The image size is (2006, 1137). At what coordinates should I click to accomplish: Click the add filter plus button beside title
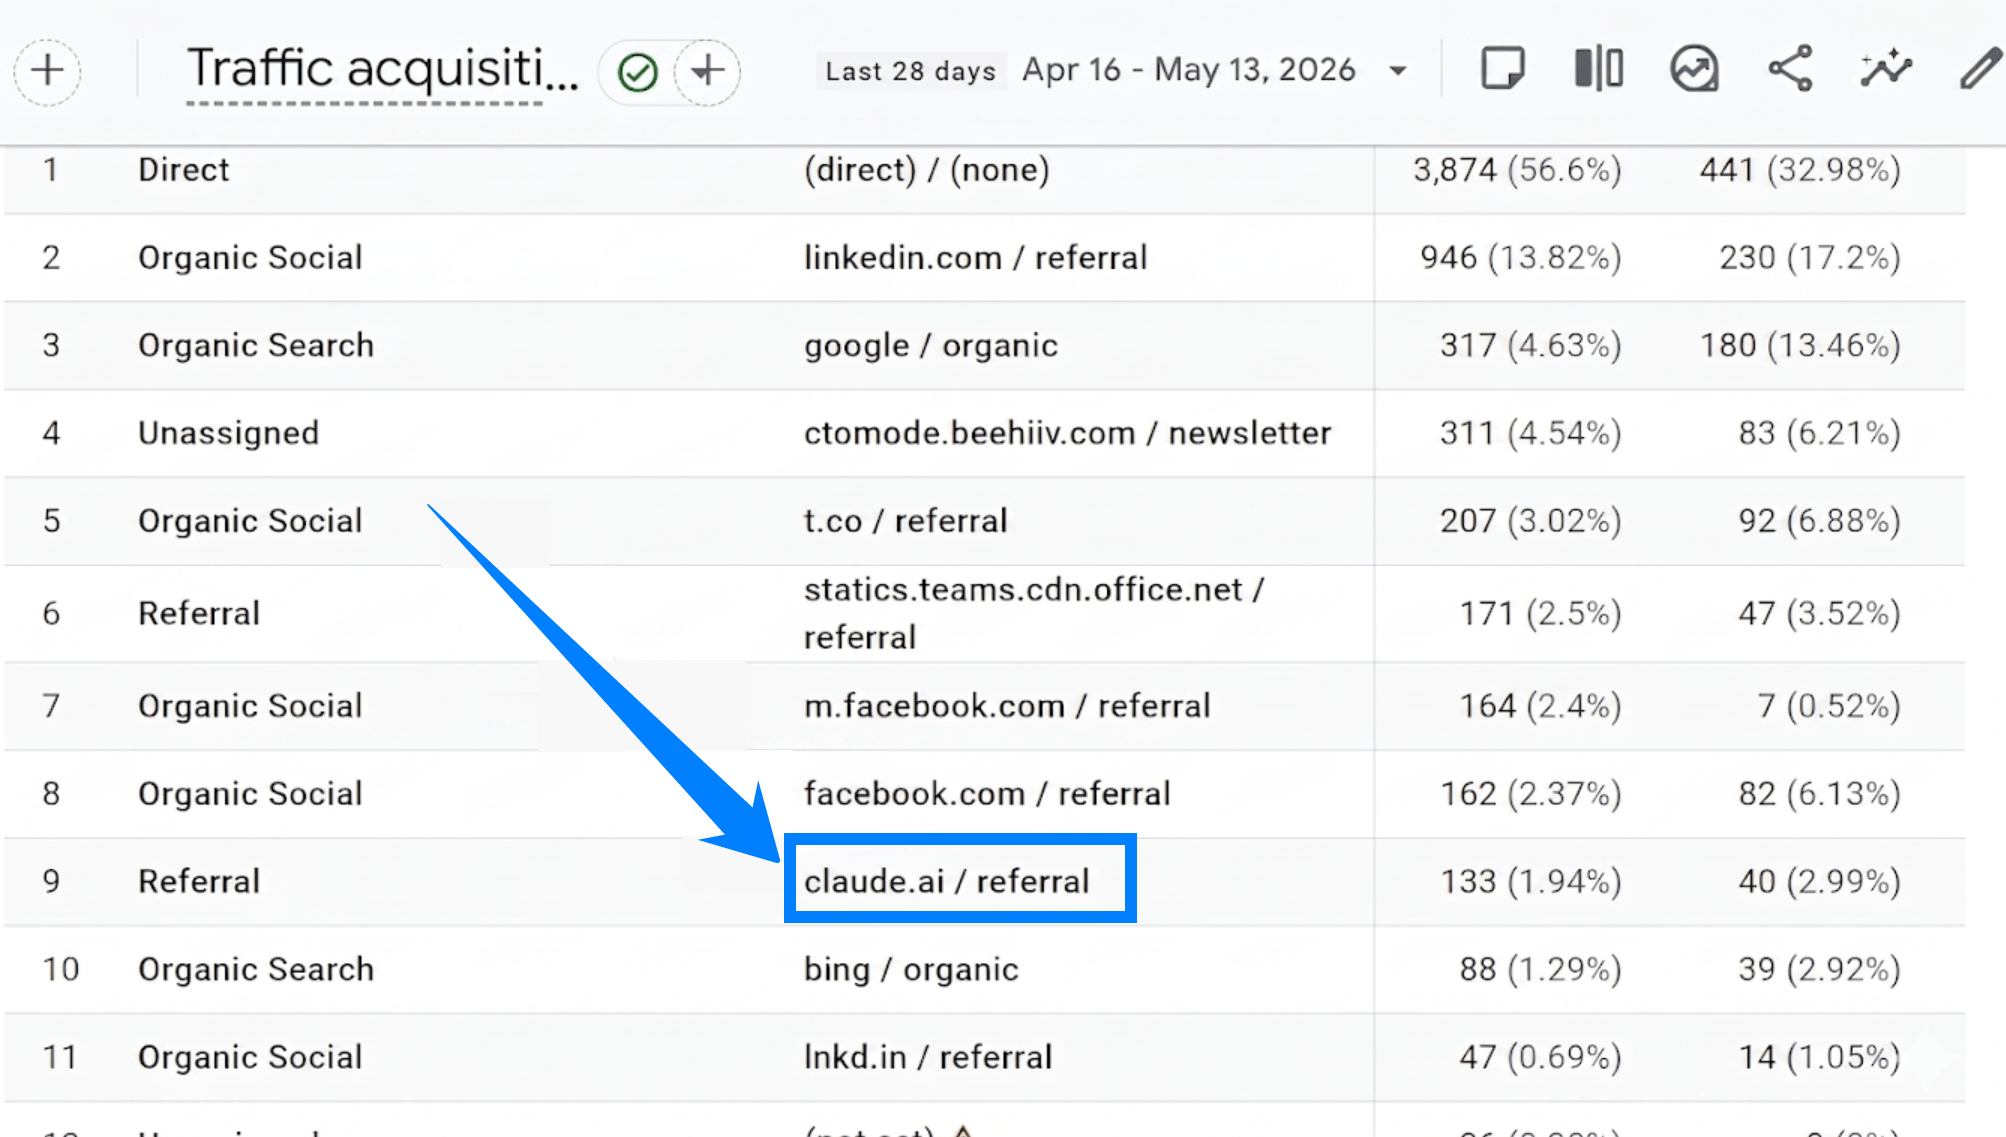point(708,71)
